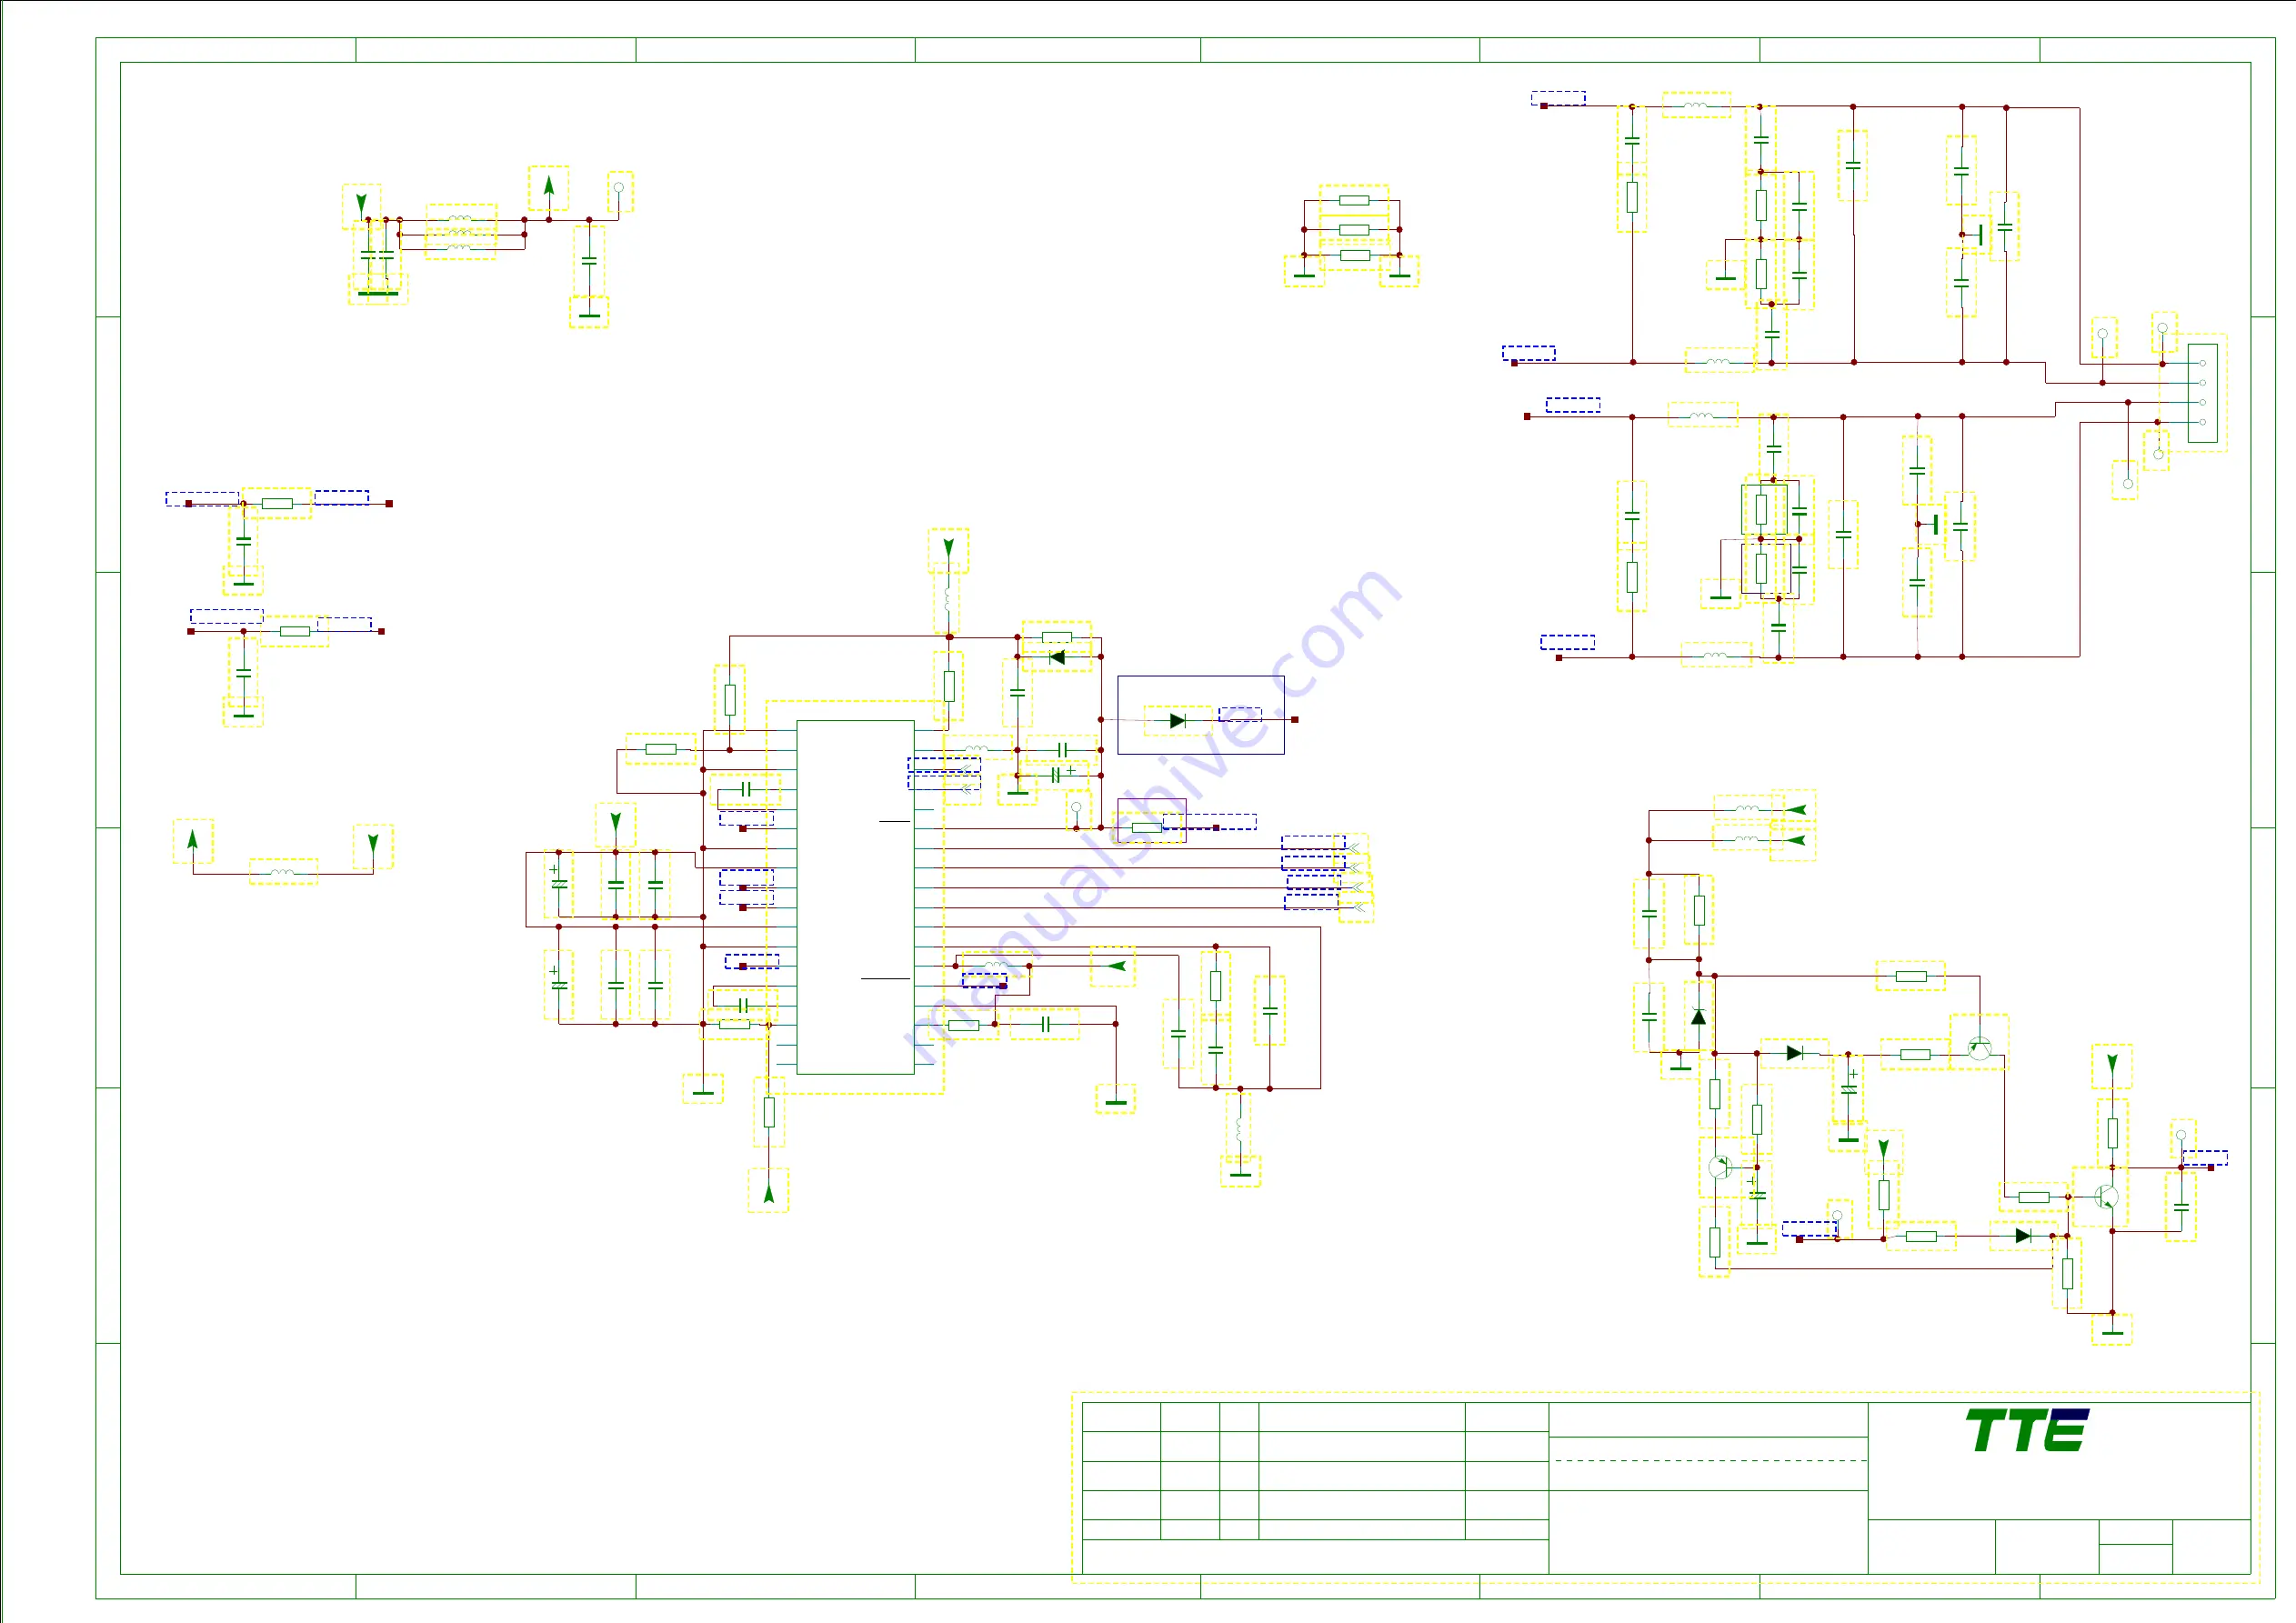This screenshot has width=2296, height=1623.
Task: Select the upper inductor fed by the two right-side arrows
Action: tap(1746, 808)
